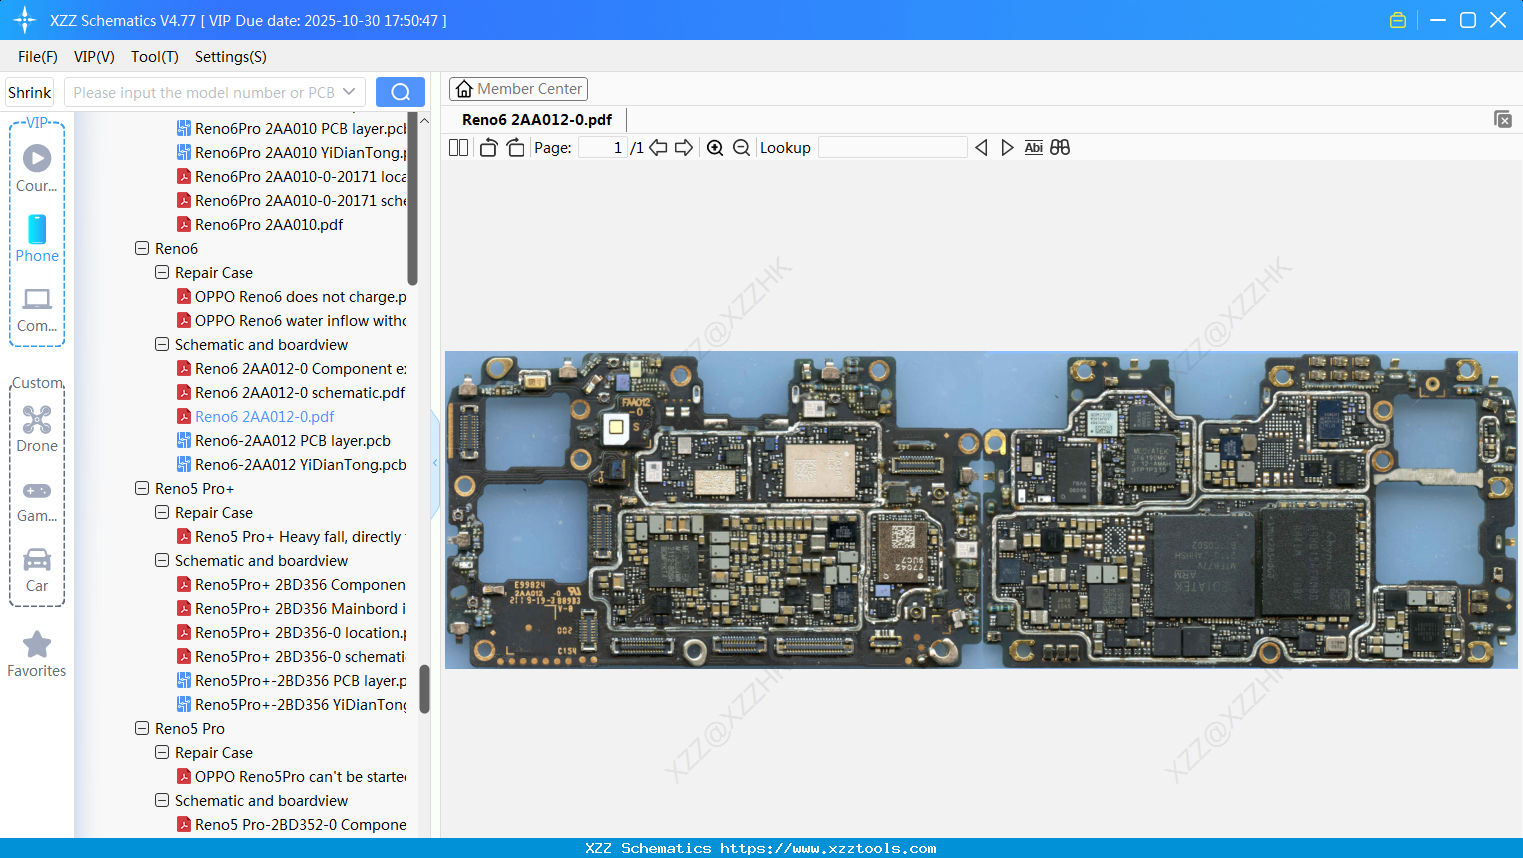Toggle the Abi match-case icon
The image size is (1523, 858).
pyautogui.click(x=1034, y=148)
